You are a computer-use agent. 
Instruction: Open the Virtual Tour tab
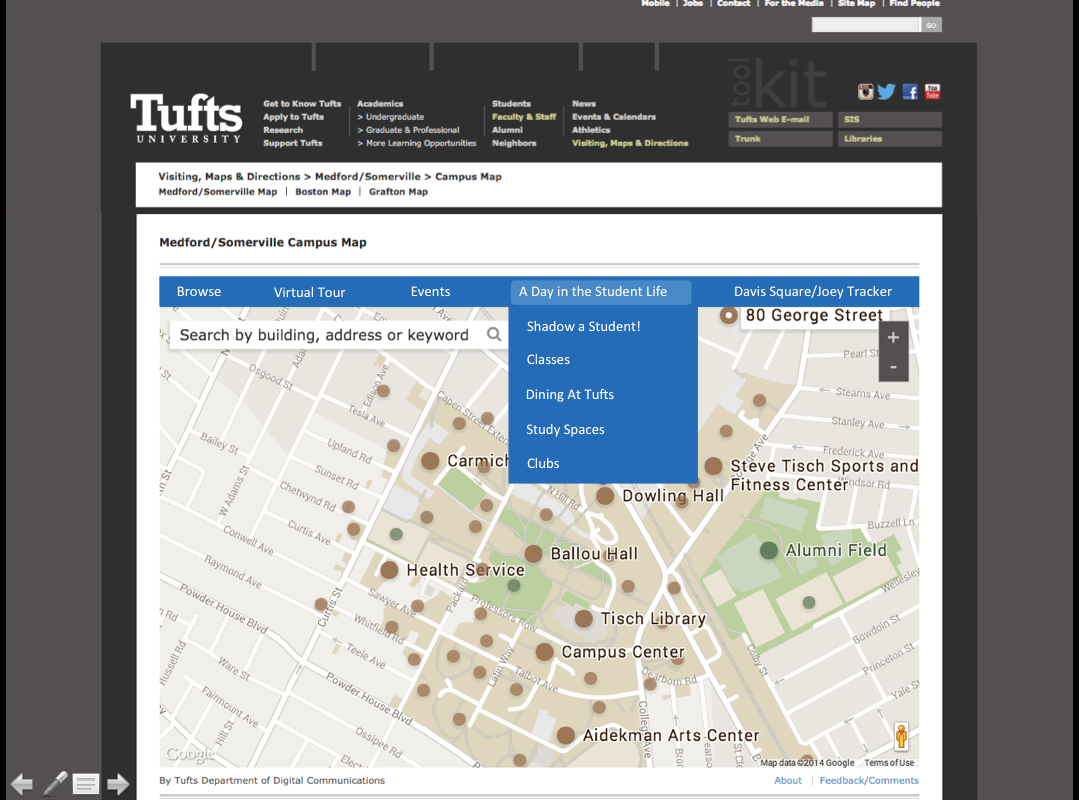pyautogui.click(x=310, y=292)
